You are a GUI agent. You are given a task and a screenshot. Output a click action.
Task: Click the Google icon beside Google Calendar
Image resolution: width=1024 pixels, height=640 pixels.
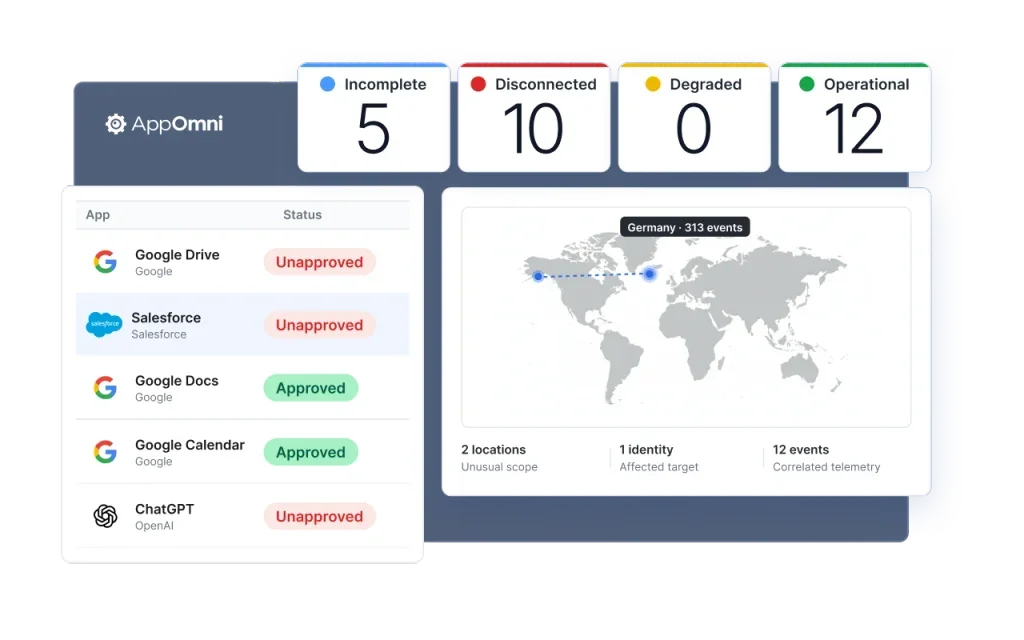pos(105,452)
